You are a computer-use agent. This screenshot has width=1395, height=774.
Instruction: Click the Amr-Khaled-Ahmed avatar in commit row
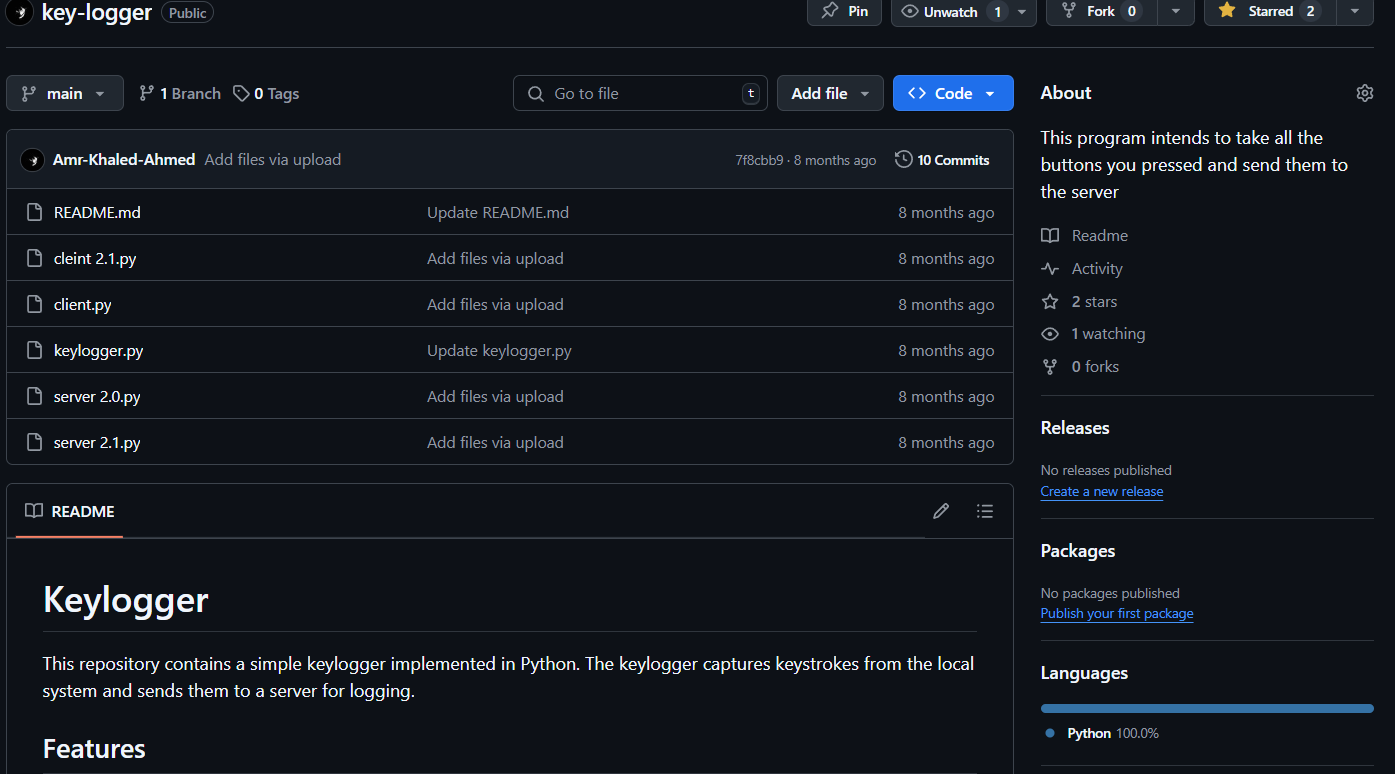tap(32, 160)
